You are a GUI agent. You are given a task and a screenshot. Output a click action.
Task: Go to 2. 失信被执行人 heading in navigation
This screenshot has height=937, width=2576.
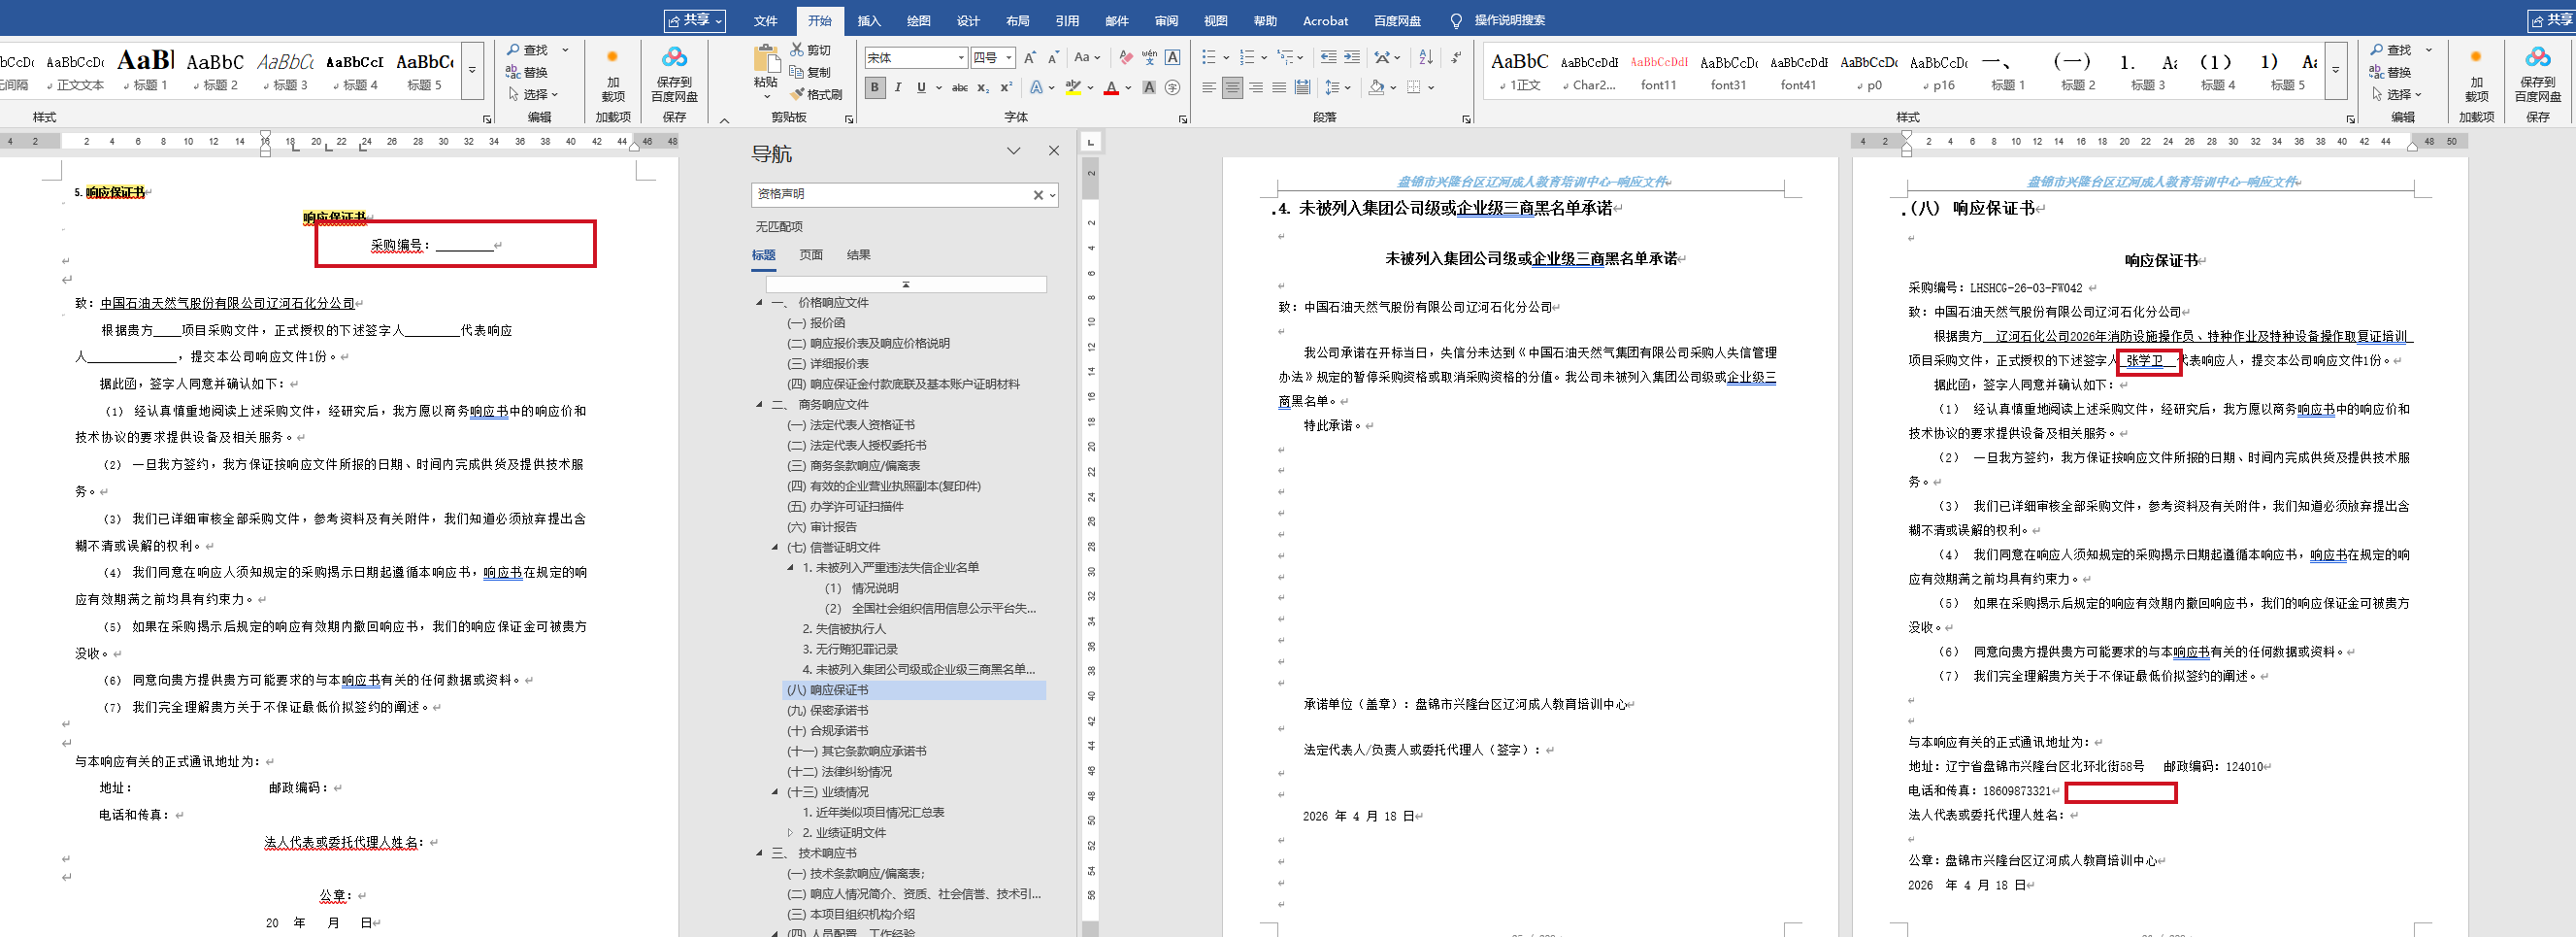(x=844, y=629)
